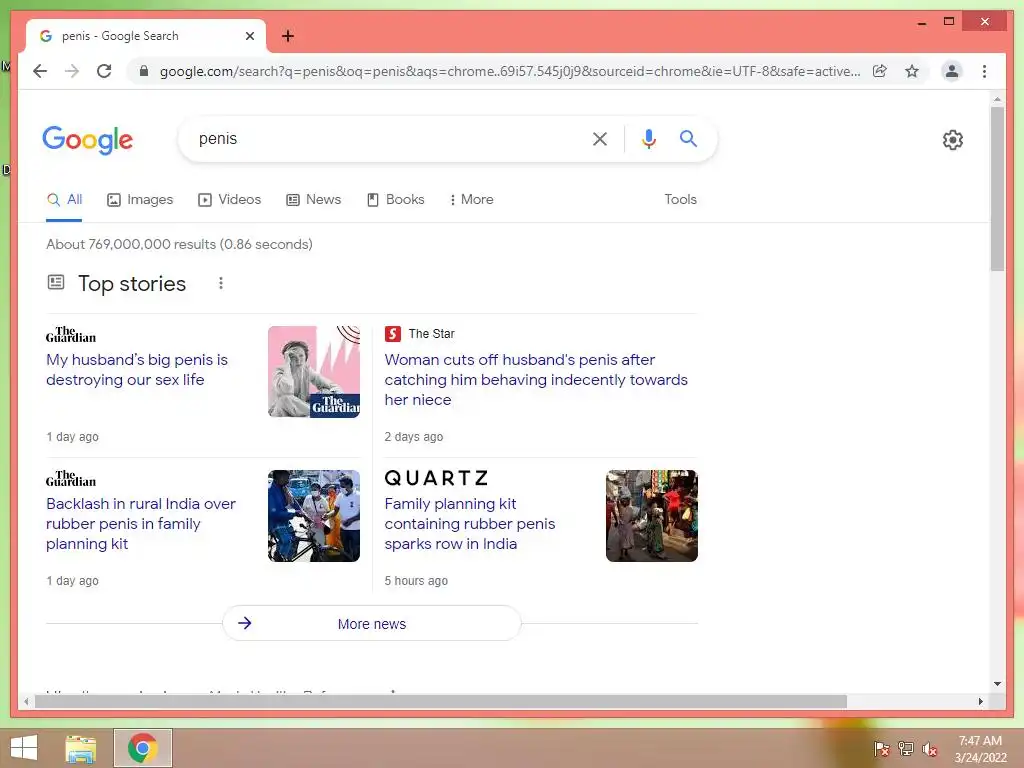Screen dimensions: 1024x768
Task: Switch to the Books tab
Action: [395, 199]
